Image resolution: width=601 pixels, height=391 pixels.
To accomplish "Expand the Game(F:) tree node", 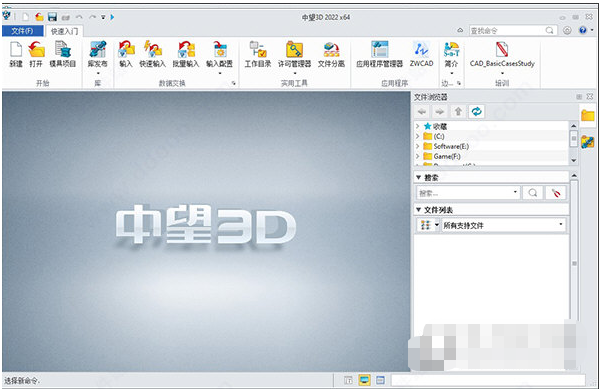I will coord(418,156).
